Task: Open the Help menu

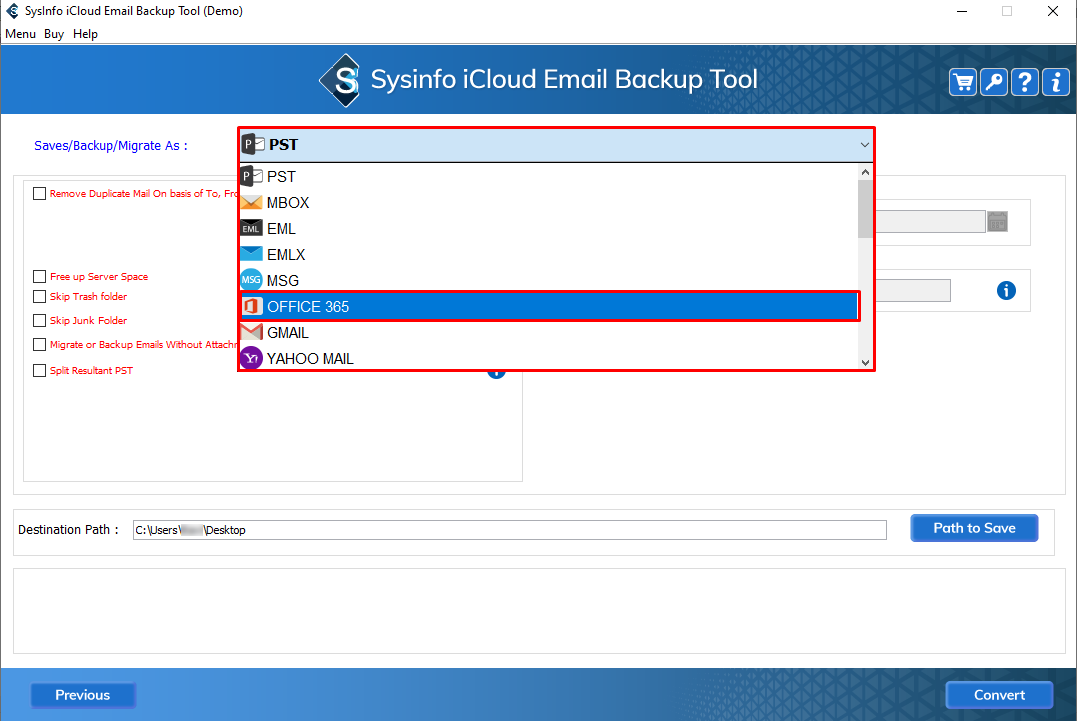Action: pyautogui.click(x=85, y=34)
